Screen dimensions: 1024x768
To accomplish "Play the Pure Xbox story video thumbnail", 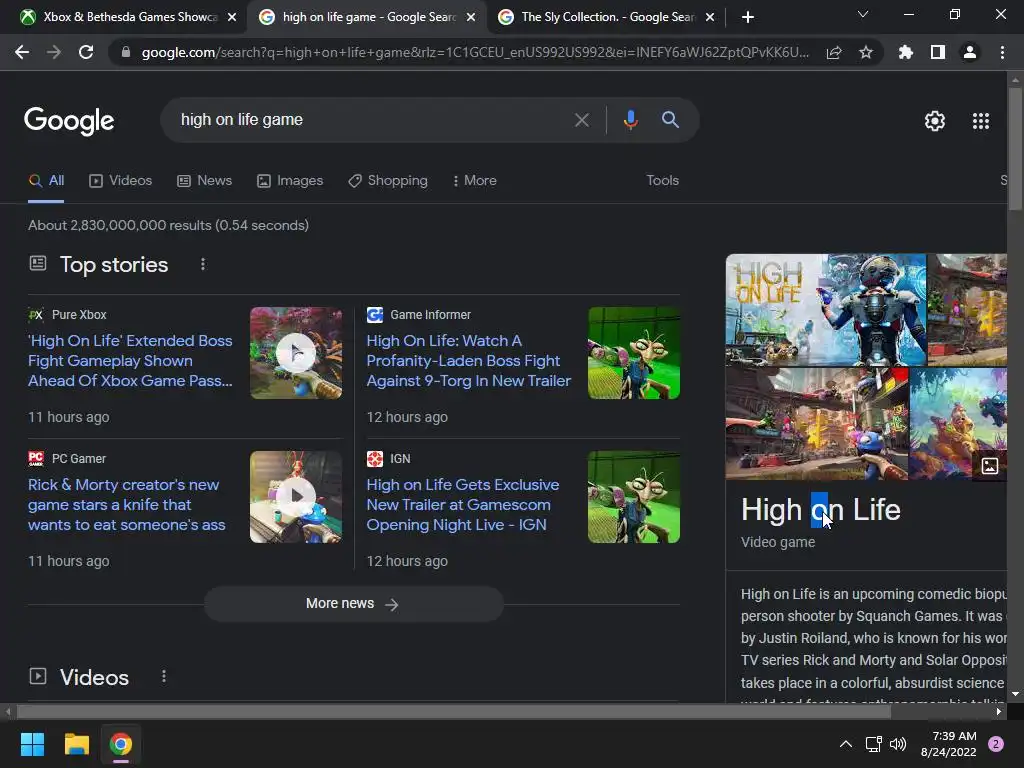I will pos(296,353).
